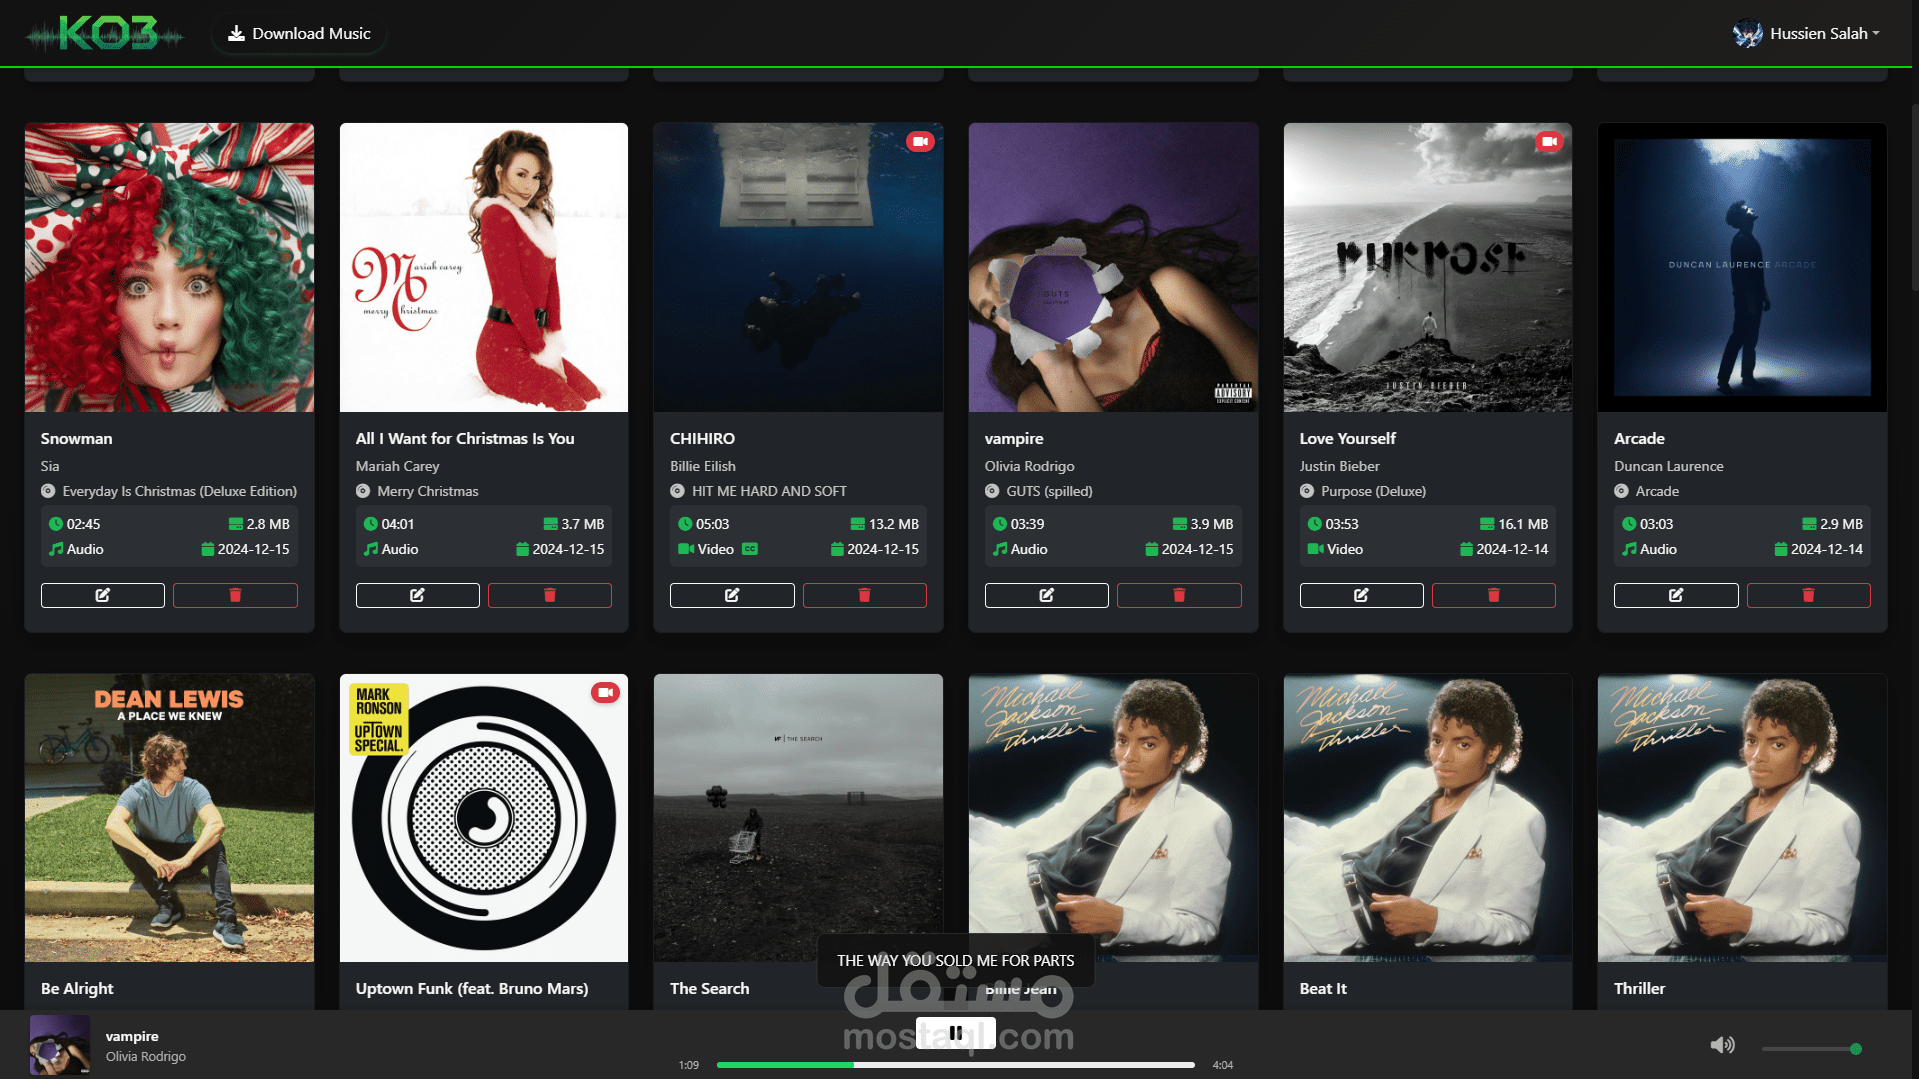Click the Uptown Funk (feat. Bruno Mars) title
Screen dimensions: 1919x1079
coord(472,989)
